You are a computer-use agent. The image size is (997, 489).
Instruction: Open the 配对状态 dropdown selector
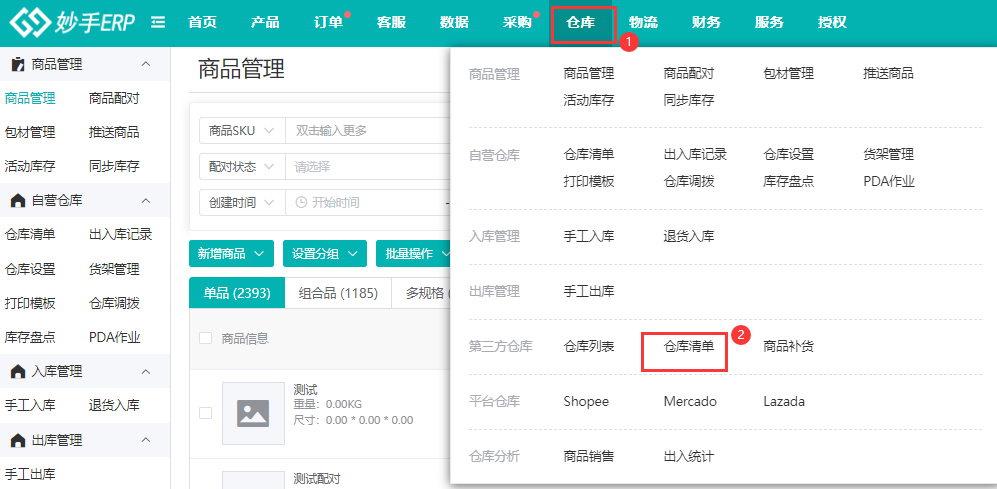point(242,167)
